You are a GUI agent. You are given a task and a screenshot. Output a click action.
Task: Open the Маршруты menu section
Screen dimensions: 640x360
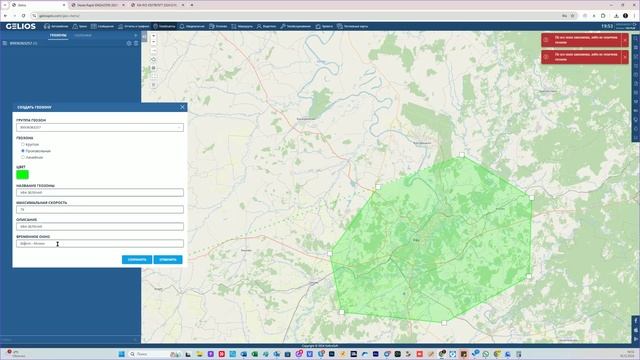point(242,26)
